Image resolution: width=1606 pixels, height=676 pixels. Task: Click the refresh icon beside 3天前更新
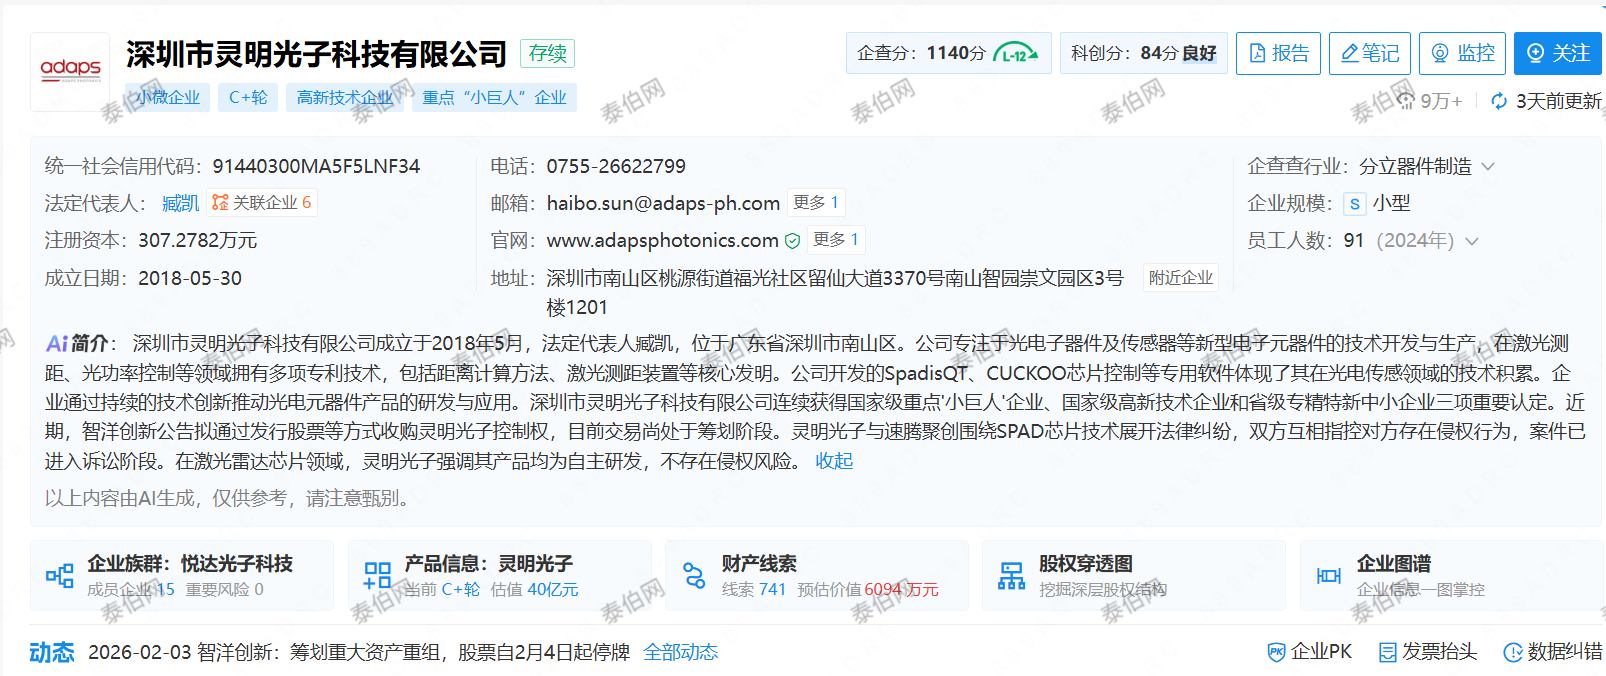click(1498, 101)
